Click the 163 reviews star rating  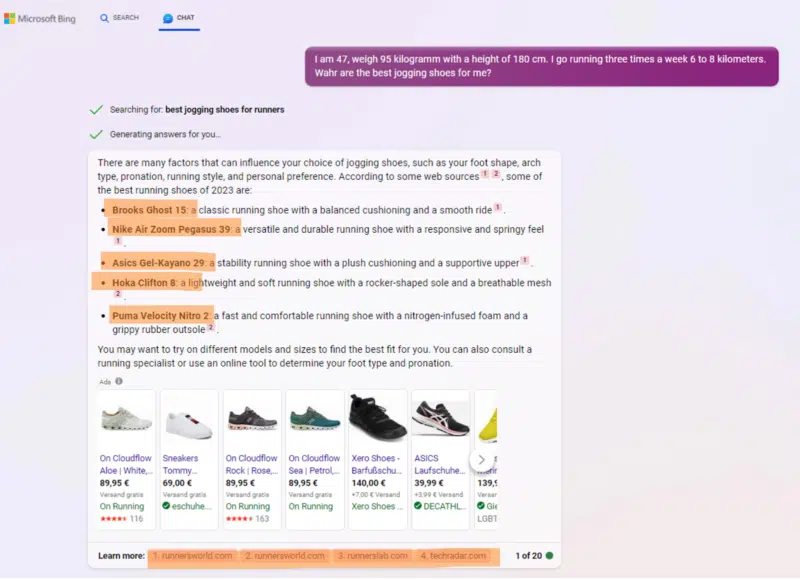click(x=247, y=519)
